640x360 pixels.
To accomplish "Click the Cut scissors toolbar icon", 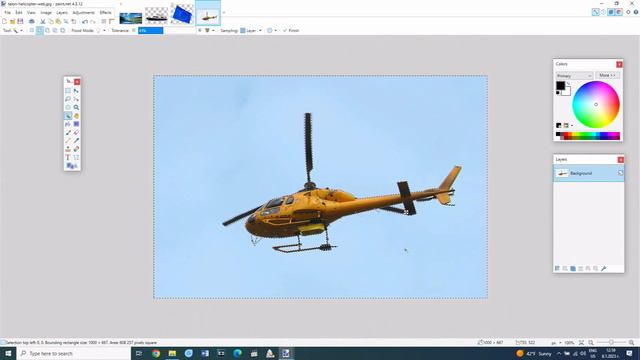I will coord(43,21).
